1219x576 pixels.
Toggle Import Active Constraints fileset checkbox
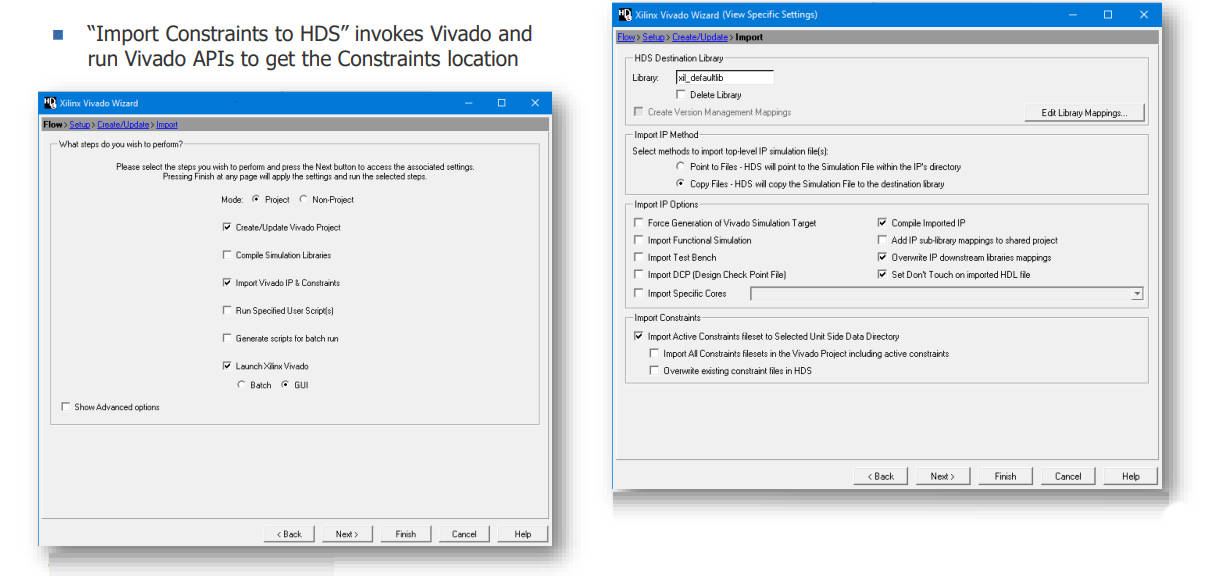pyautogui.click(x=639, y=337)
